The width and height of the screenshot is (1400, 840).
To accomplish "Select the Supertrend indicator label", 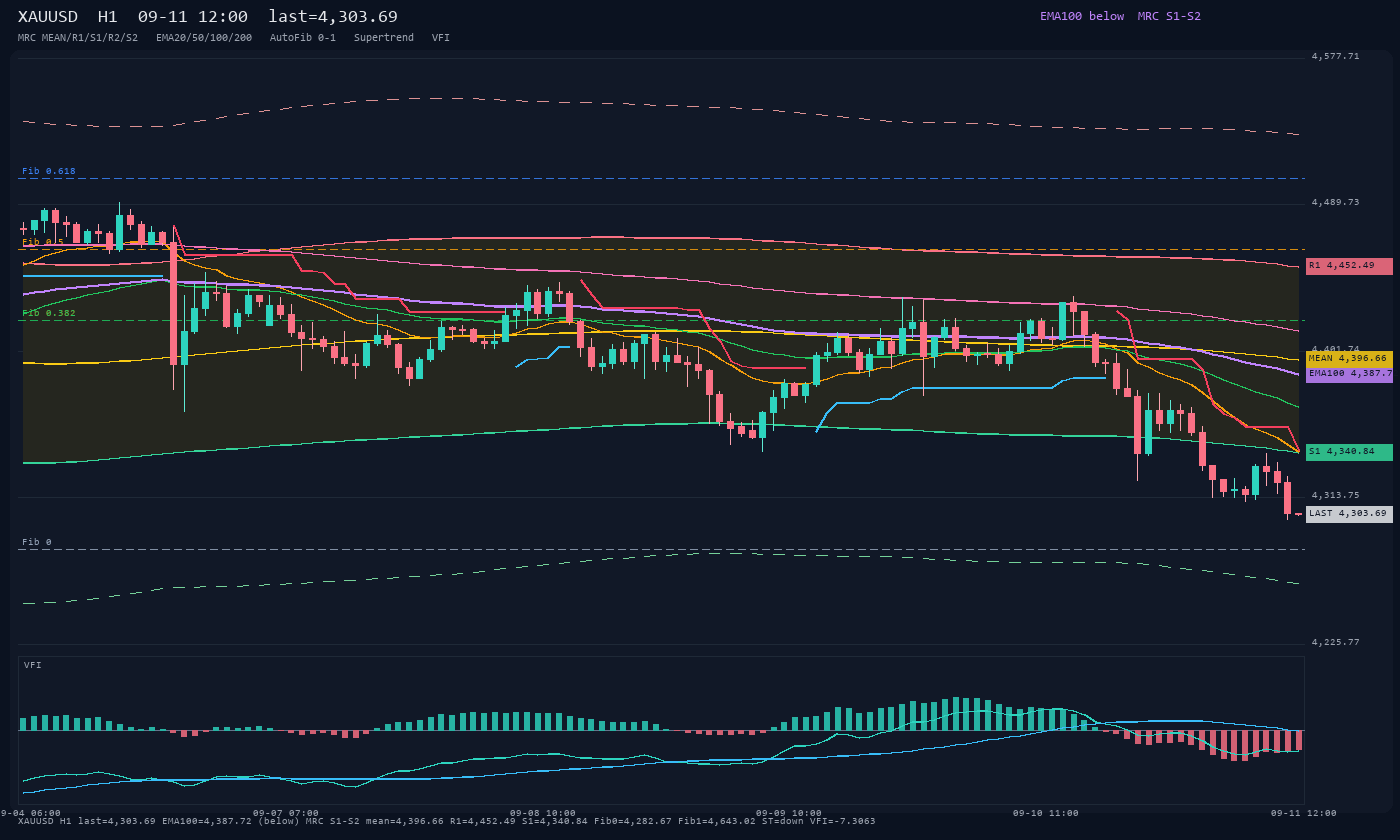I will coord(384,37).
